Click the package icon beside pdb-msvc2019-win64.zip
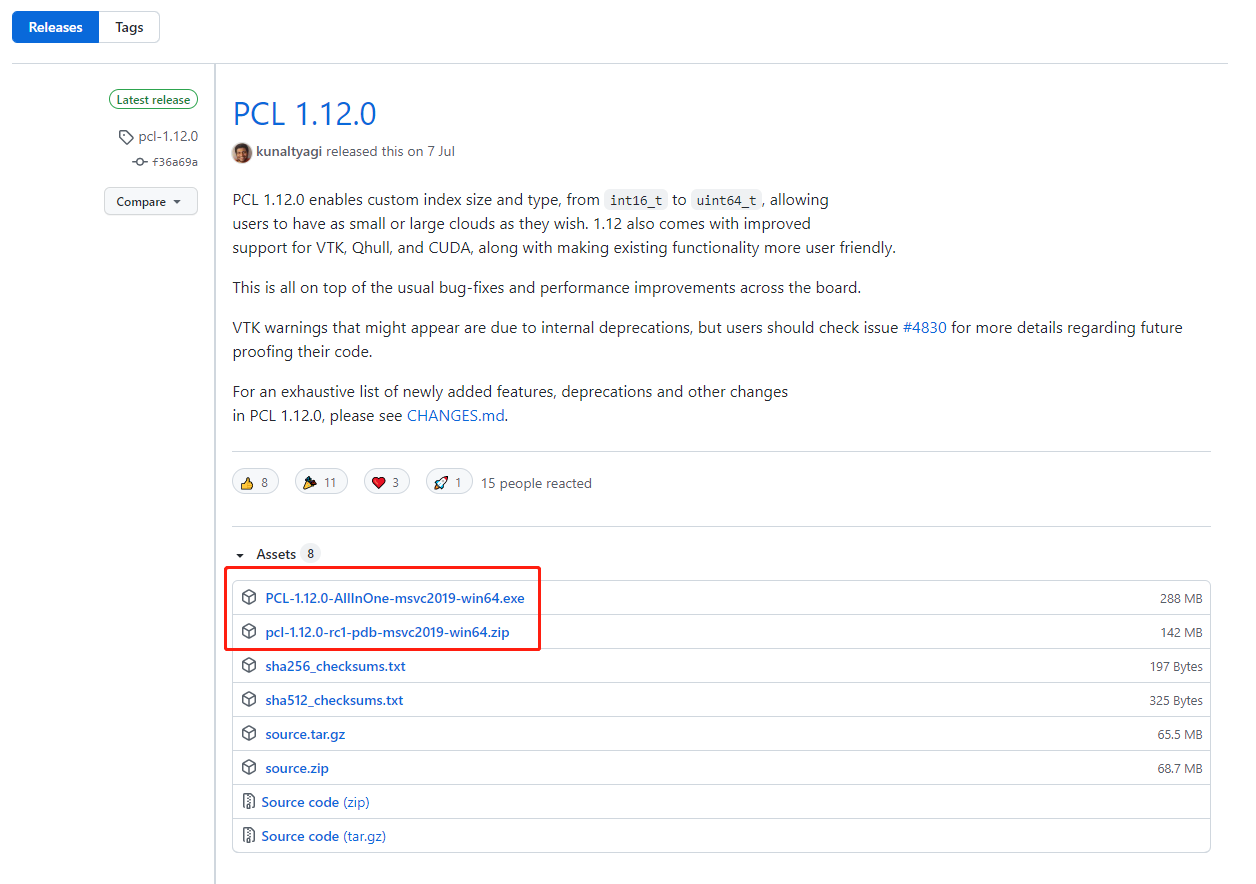This screenshot has width=1256, height=884. click(x=249, y=631)
